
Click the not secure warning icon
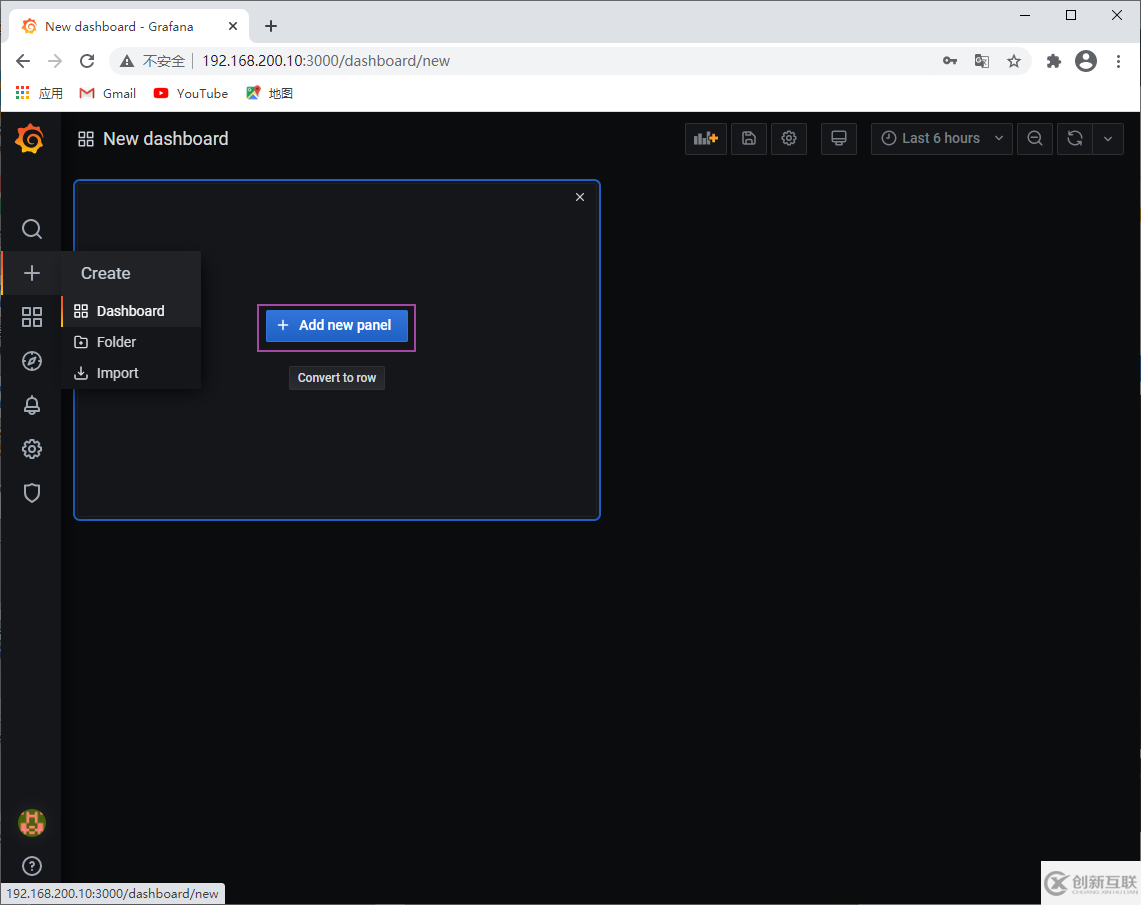pos(127,61)
